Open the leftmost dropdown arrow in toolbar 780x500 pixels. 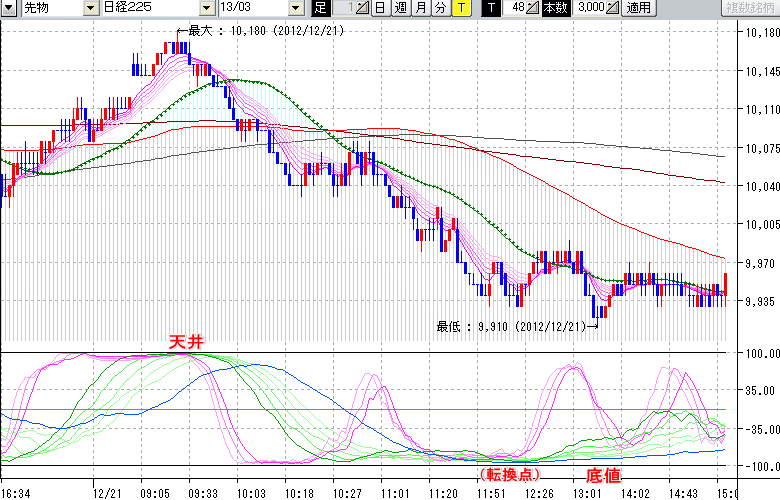point(10,8)
